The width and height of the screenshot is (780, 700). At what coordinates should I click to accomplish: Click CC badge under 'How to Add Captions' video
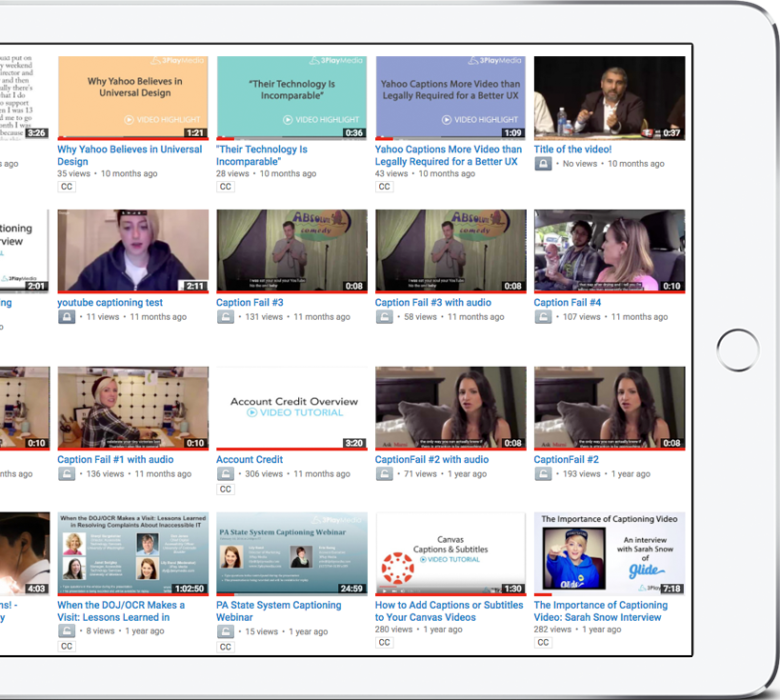384,643
